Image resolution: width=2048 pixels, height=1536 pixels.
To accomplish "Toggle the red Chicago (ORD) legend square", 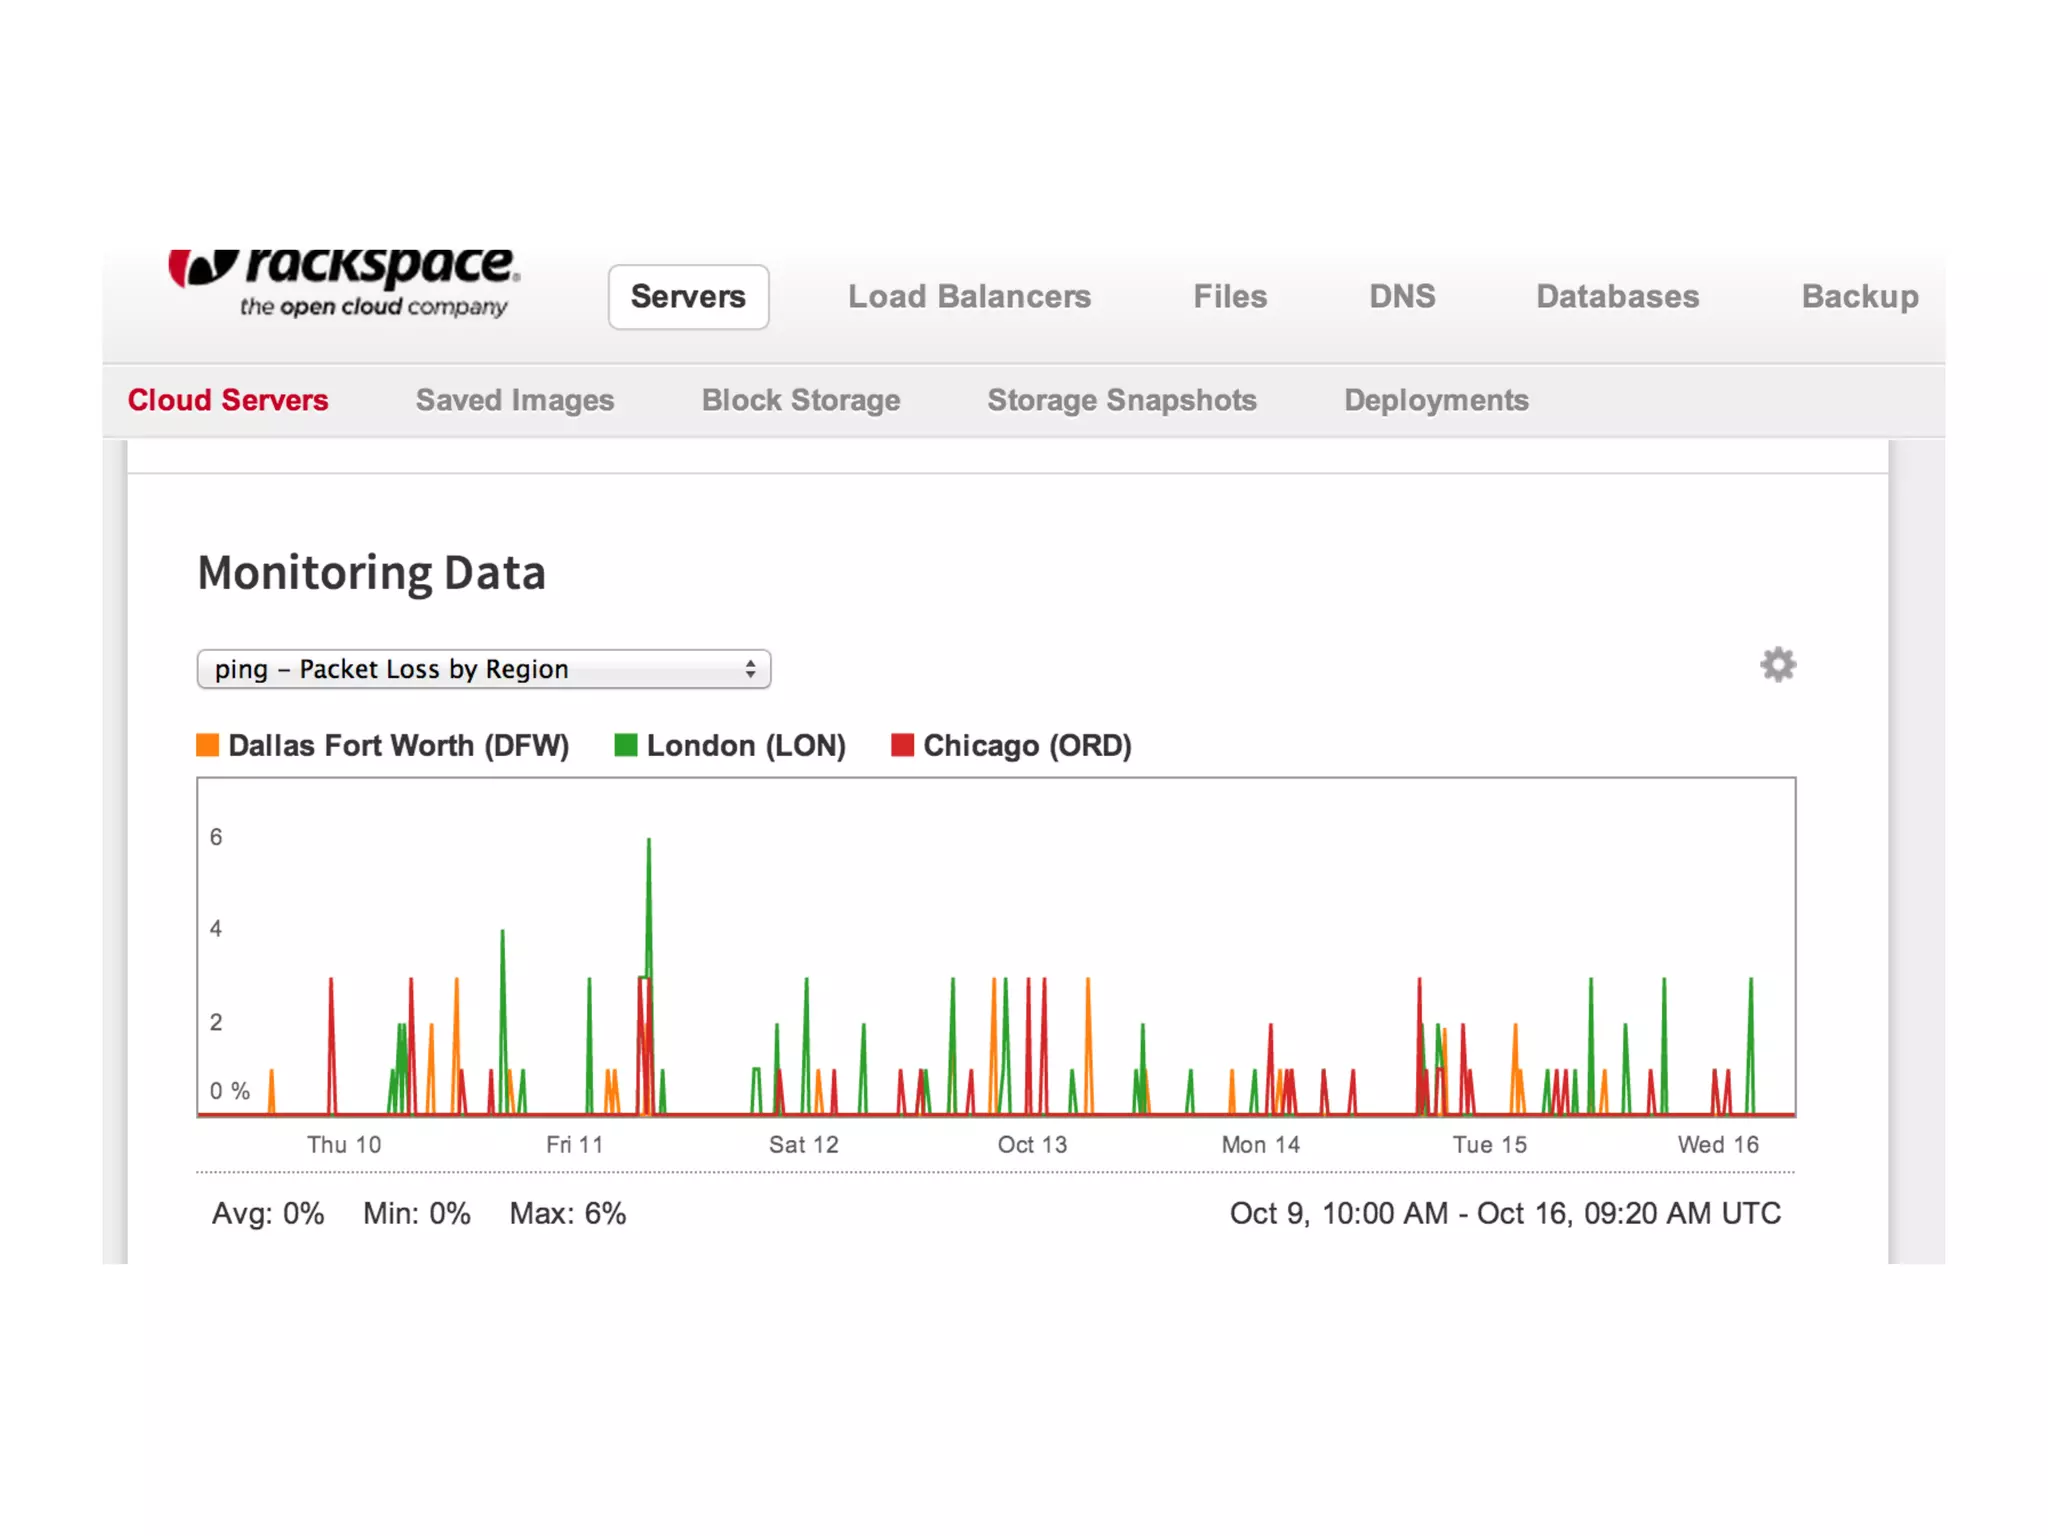I will [902, 745].
